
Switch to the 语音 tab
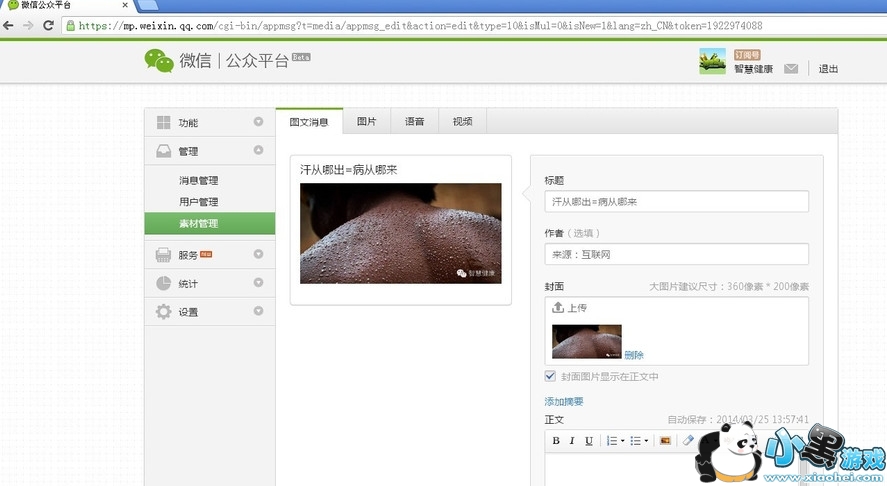point(415,121)
